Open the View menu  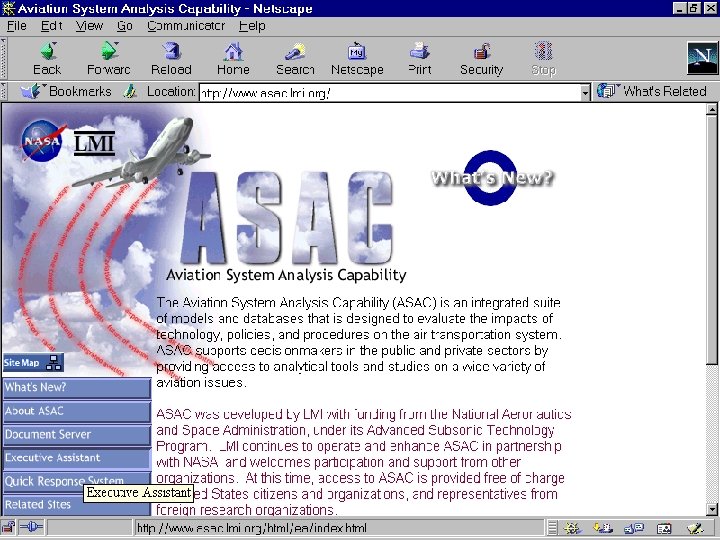coord(89,26)
